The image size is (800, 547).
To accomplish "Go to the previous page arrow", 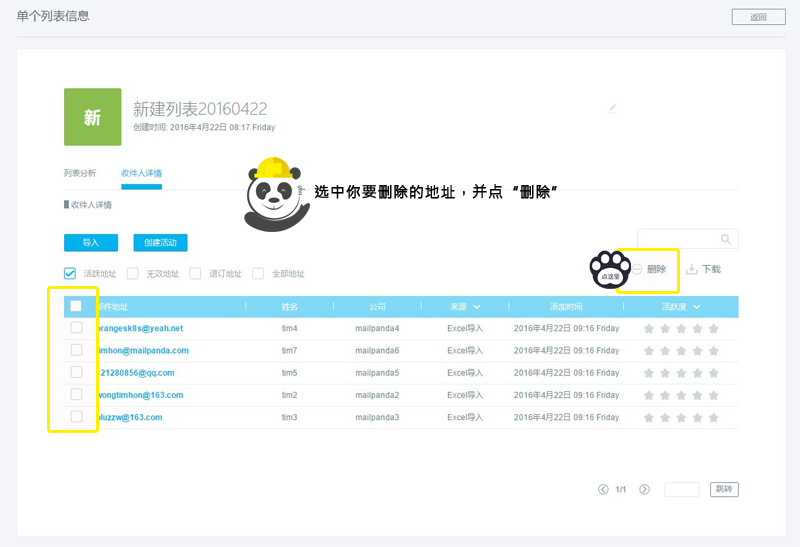I will pyautogui.click(x=603, y=489).
